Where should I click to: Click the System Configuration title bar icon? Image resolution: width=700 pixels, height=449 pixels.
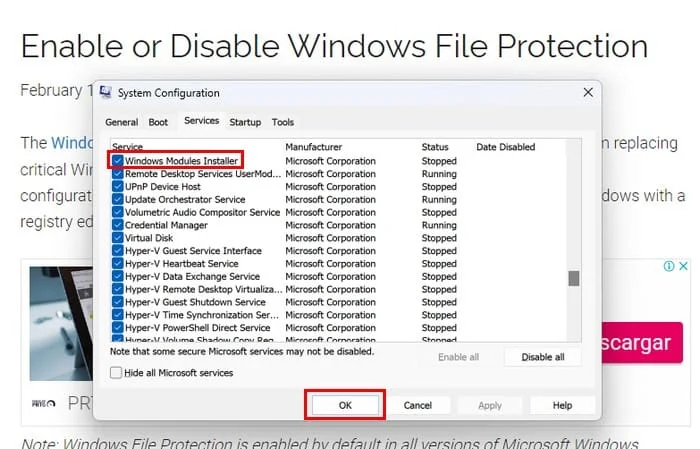point(106,92)
